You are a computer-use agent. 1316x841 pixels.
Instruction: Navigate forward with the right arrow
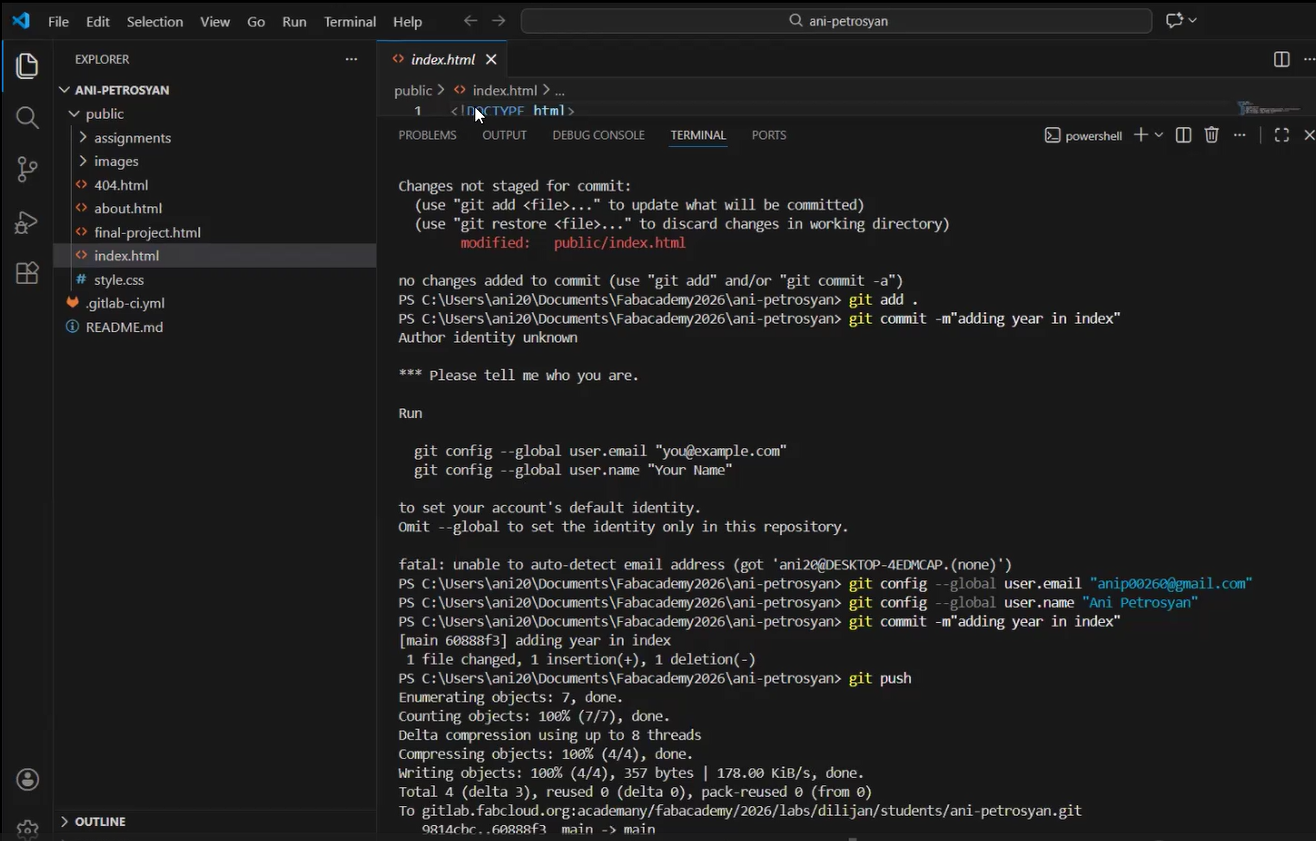[499, 21]
